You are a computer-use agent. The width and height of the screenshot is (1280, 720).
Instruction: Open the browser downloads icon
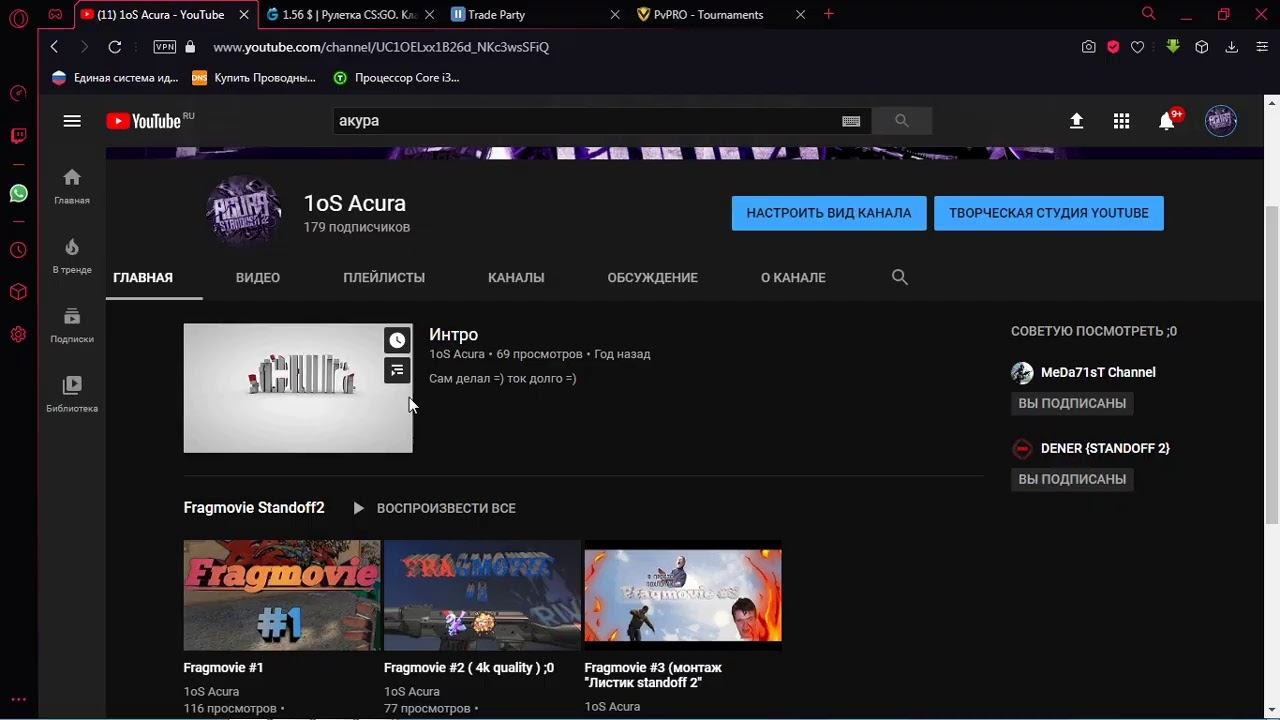point(1232,47)
